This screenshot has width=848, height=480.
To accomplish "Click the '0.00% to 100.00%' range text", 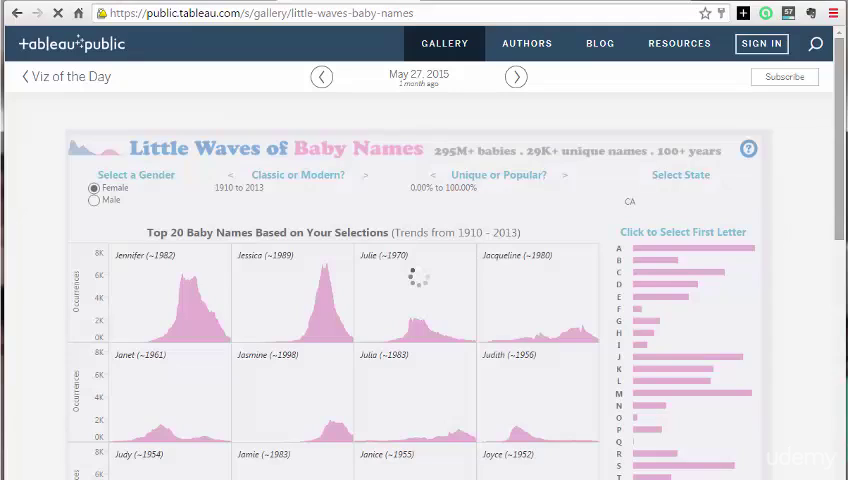I will tap(443, 188).
